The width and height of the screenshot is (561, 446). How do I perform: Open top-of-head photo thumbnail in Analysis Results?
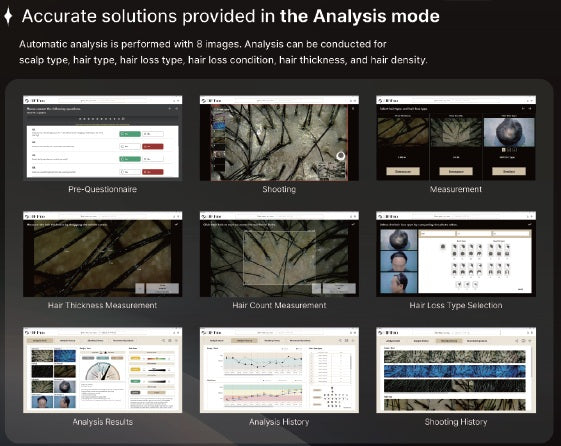65,387
